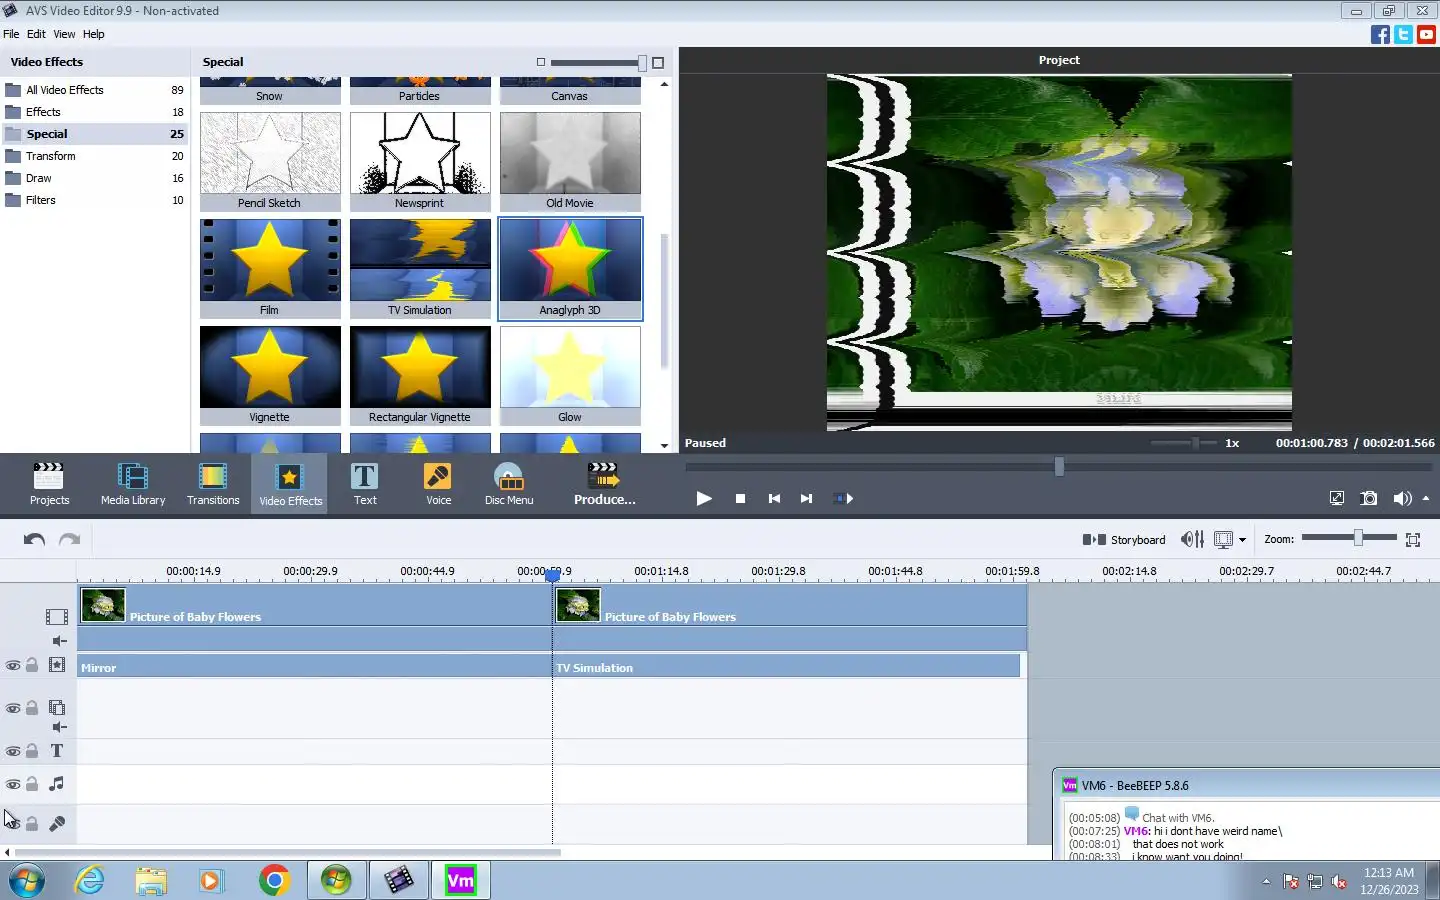This screenshot has height=900, width=1440.
Task: Jump to the next frame
Action: tap(806, 498)
